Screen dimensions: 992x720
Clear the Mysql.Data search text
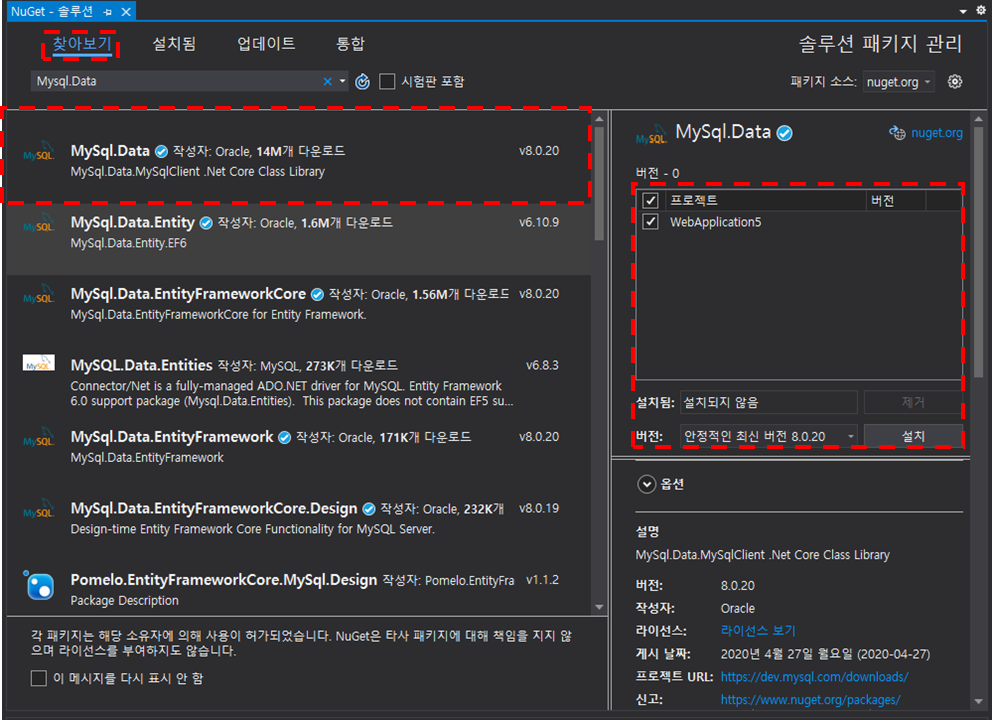point(327,81)
